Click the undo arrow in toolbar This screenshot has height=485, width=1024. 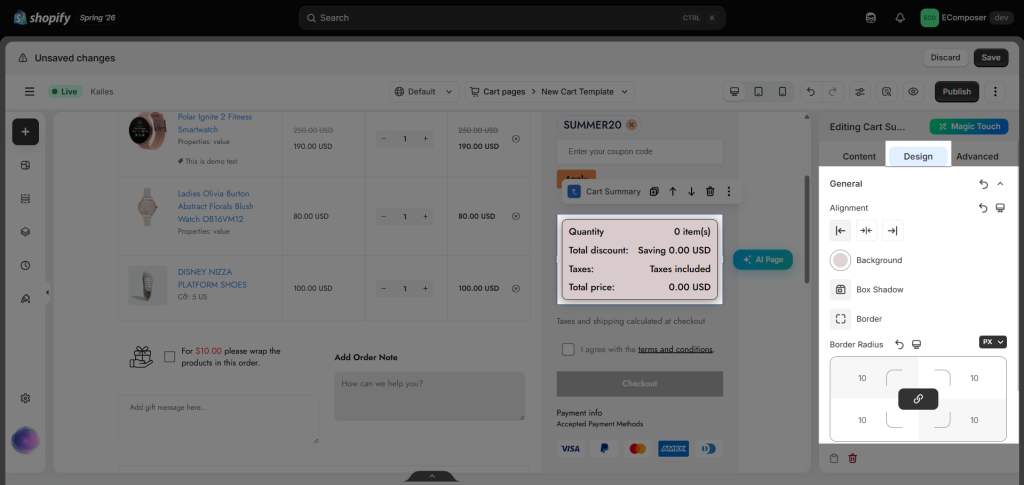(x=811, y=92)
